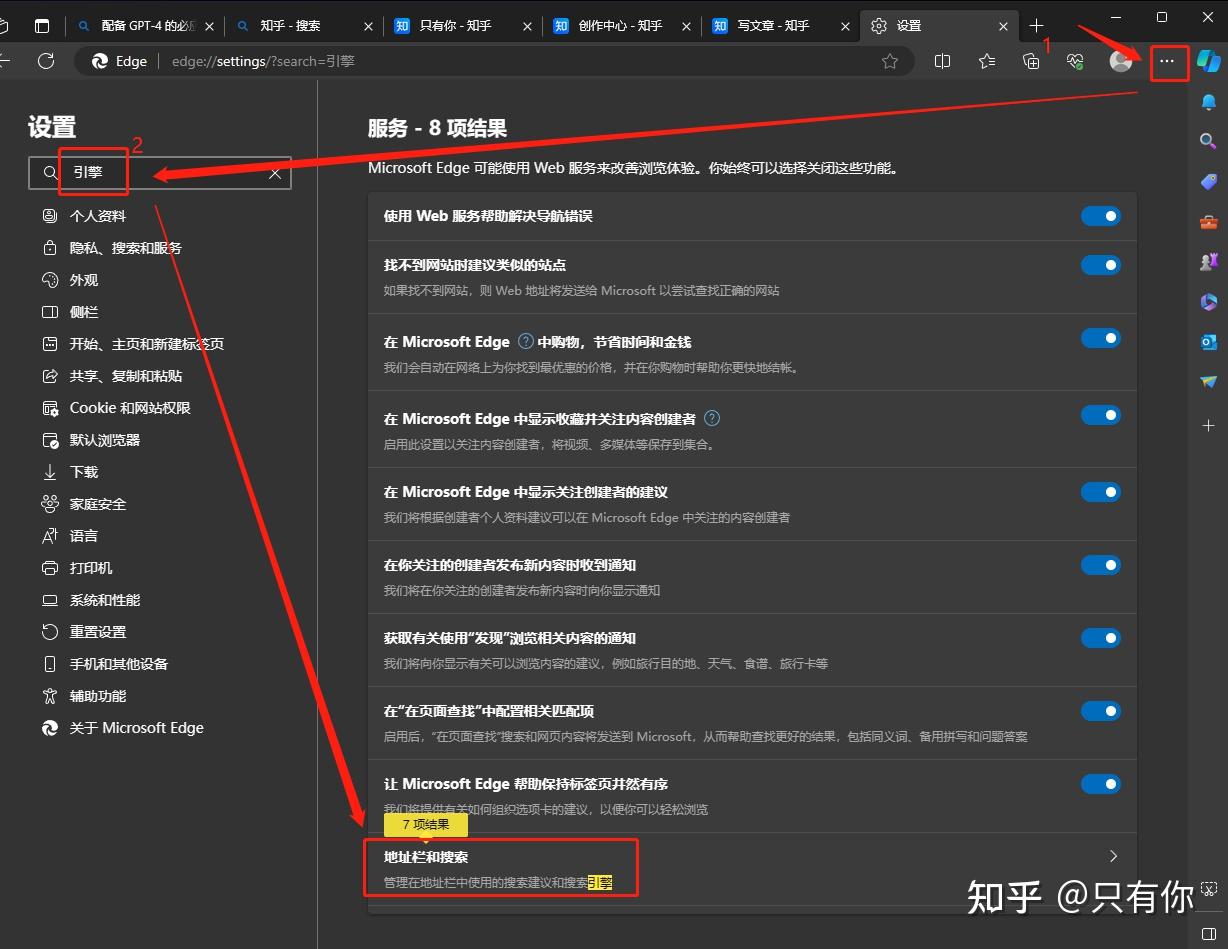Clear the settings search box

pyautogui.click(x=275, y=173)
